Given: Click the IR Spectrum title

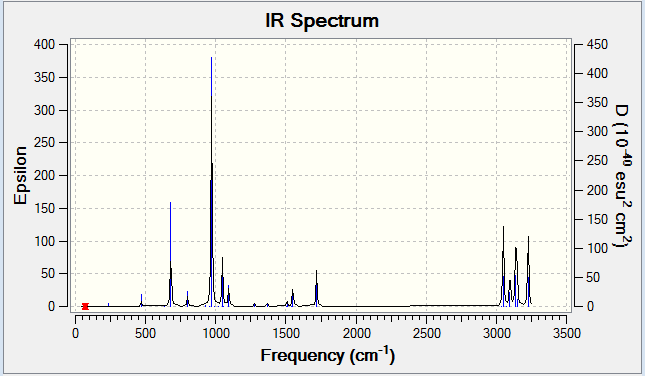Looking at the screenshot, I should [322, 20].
